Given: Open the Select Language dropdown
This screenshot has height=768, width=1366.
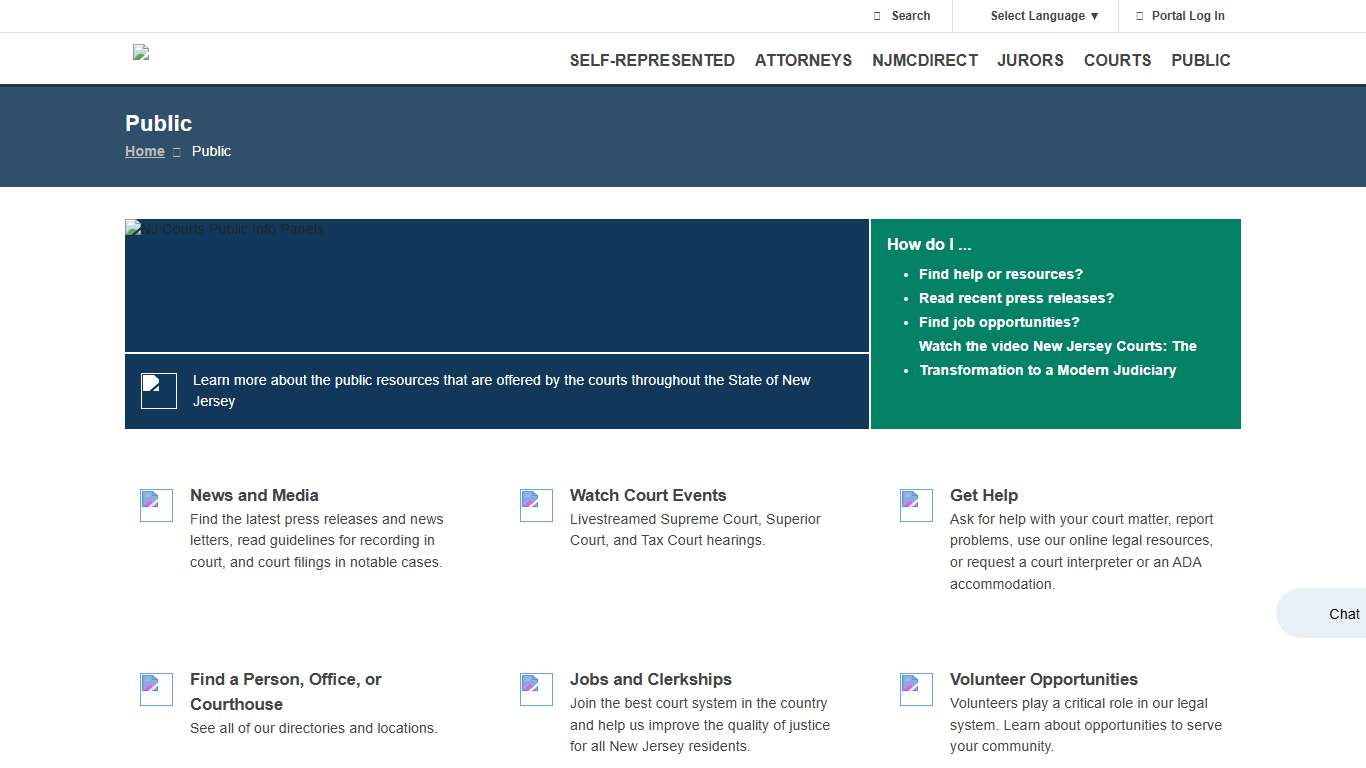Looking at the screenshot, I should (1044, 16).
